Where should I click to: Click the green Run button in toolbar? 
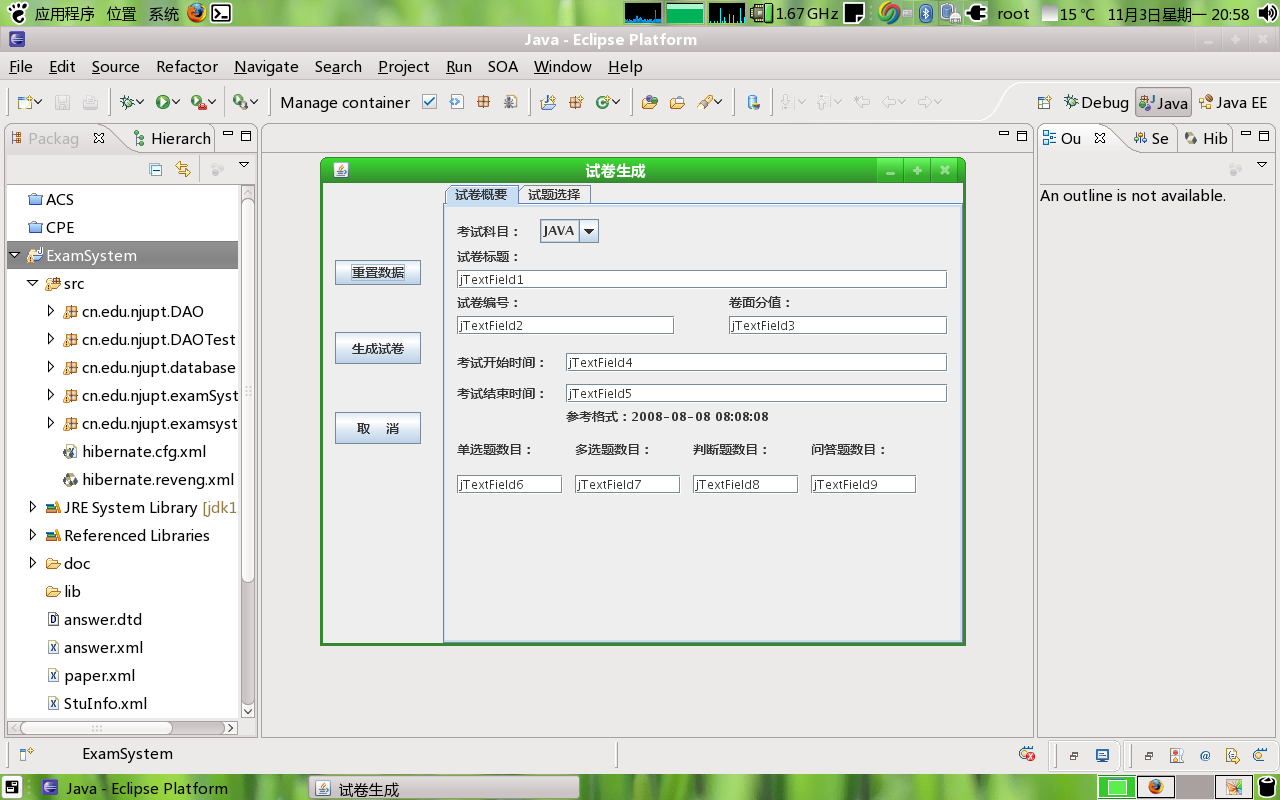[x=162, y=102]
